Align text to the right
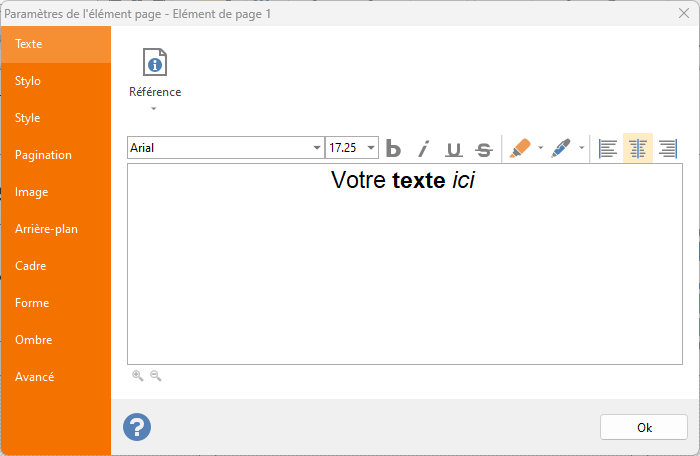This screenshot has height=456, width=700. coord(667,149)
